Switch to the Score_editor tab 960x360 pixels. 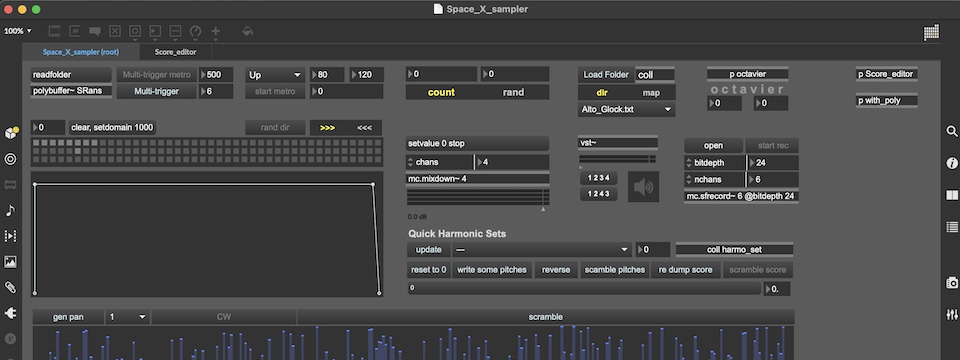coord(176,52)
